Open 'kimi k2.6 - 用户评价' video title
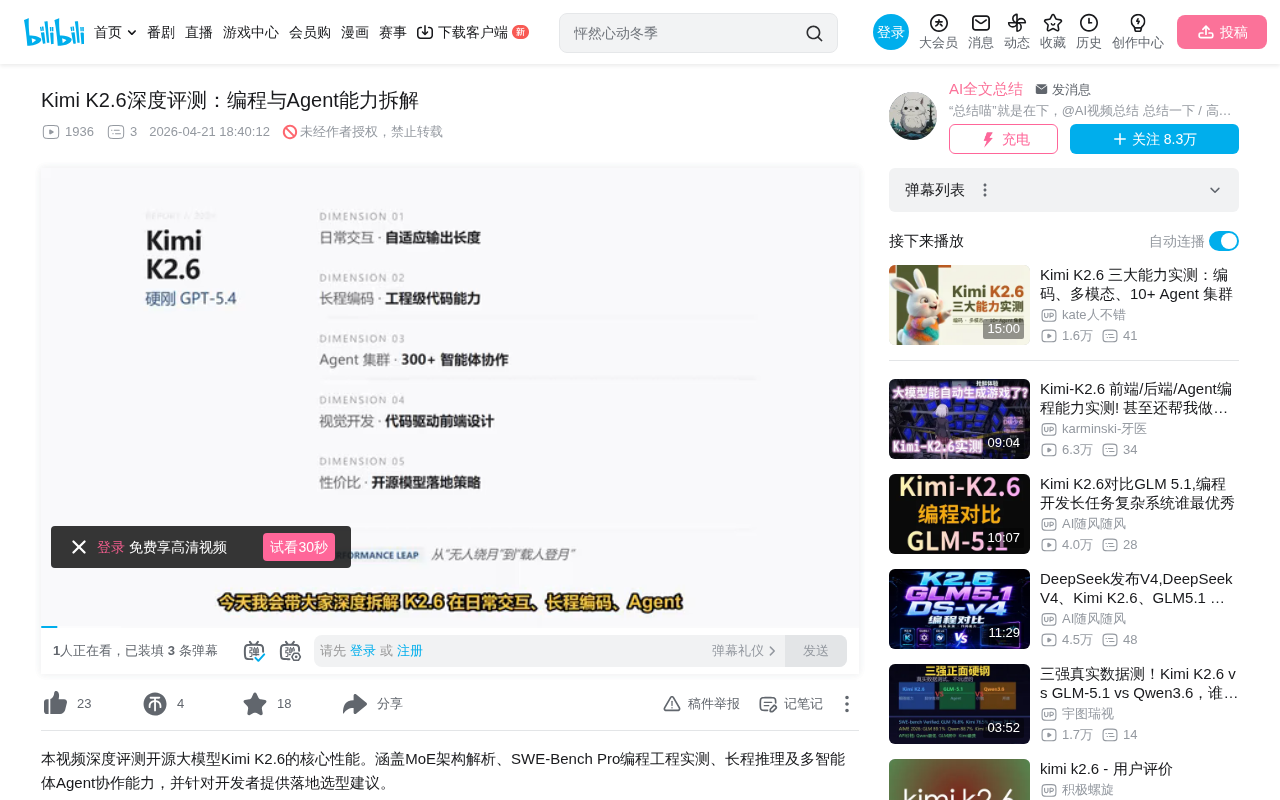The image size is (1280, 800). click(x=1106, y=769)
